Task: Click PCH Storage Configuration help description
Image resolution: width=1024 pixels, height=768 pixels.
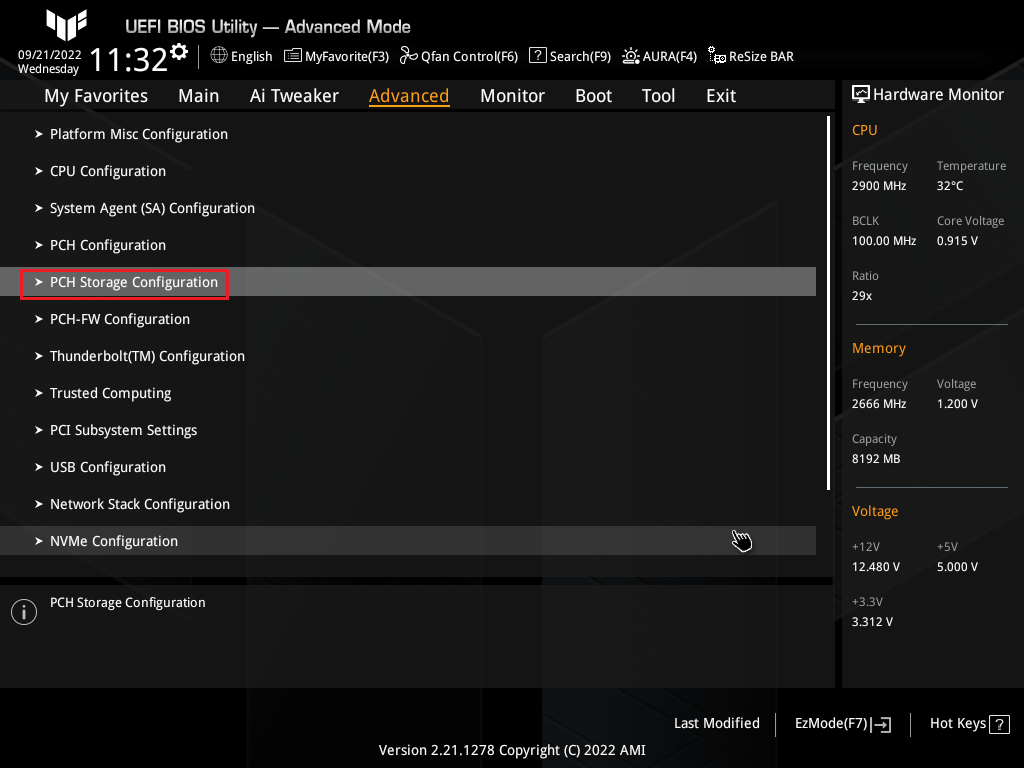Action: click(127, 603)
